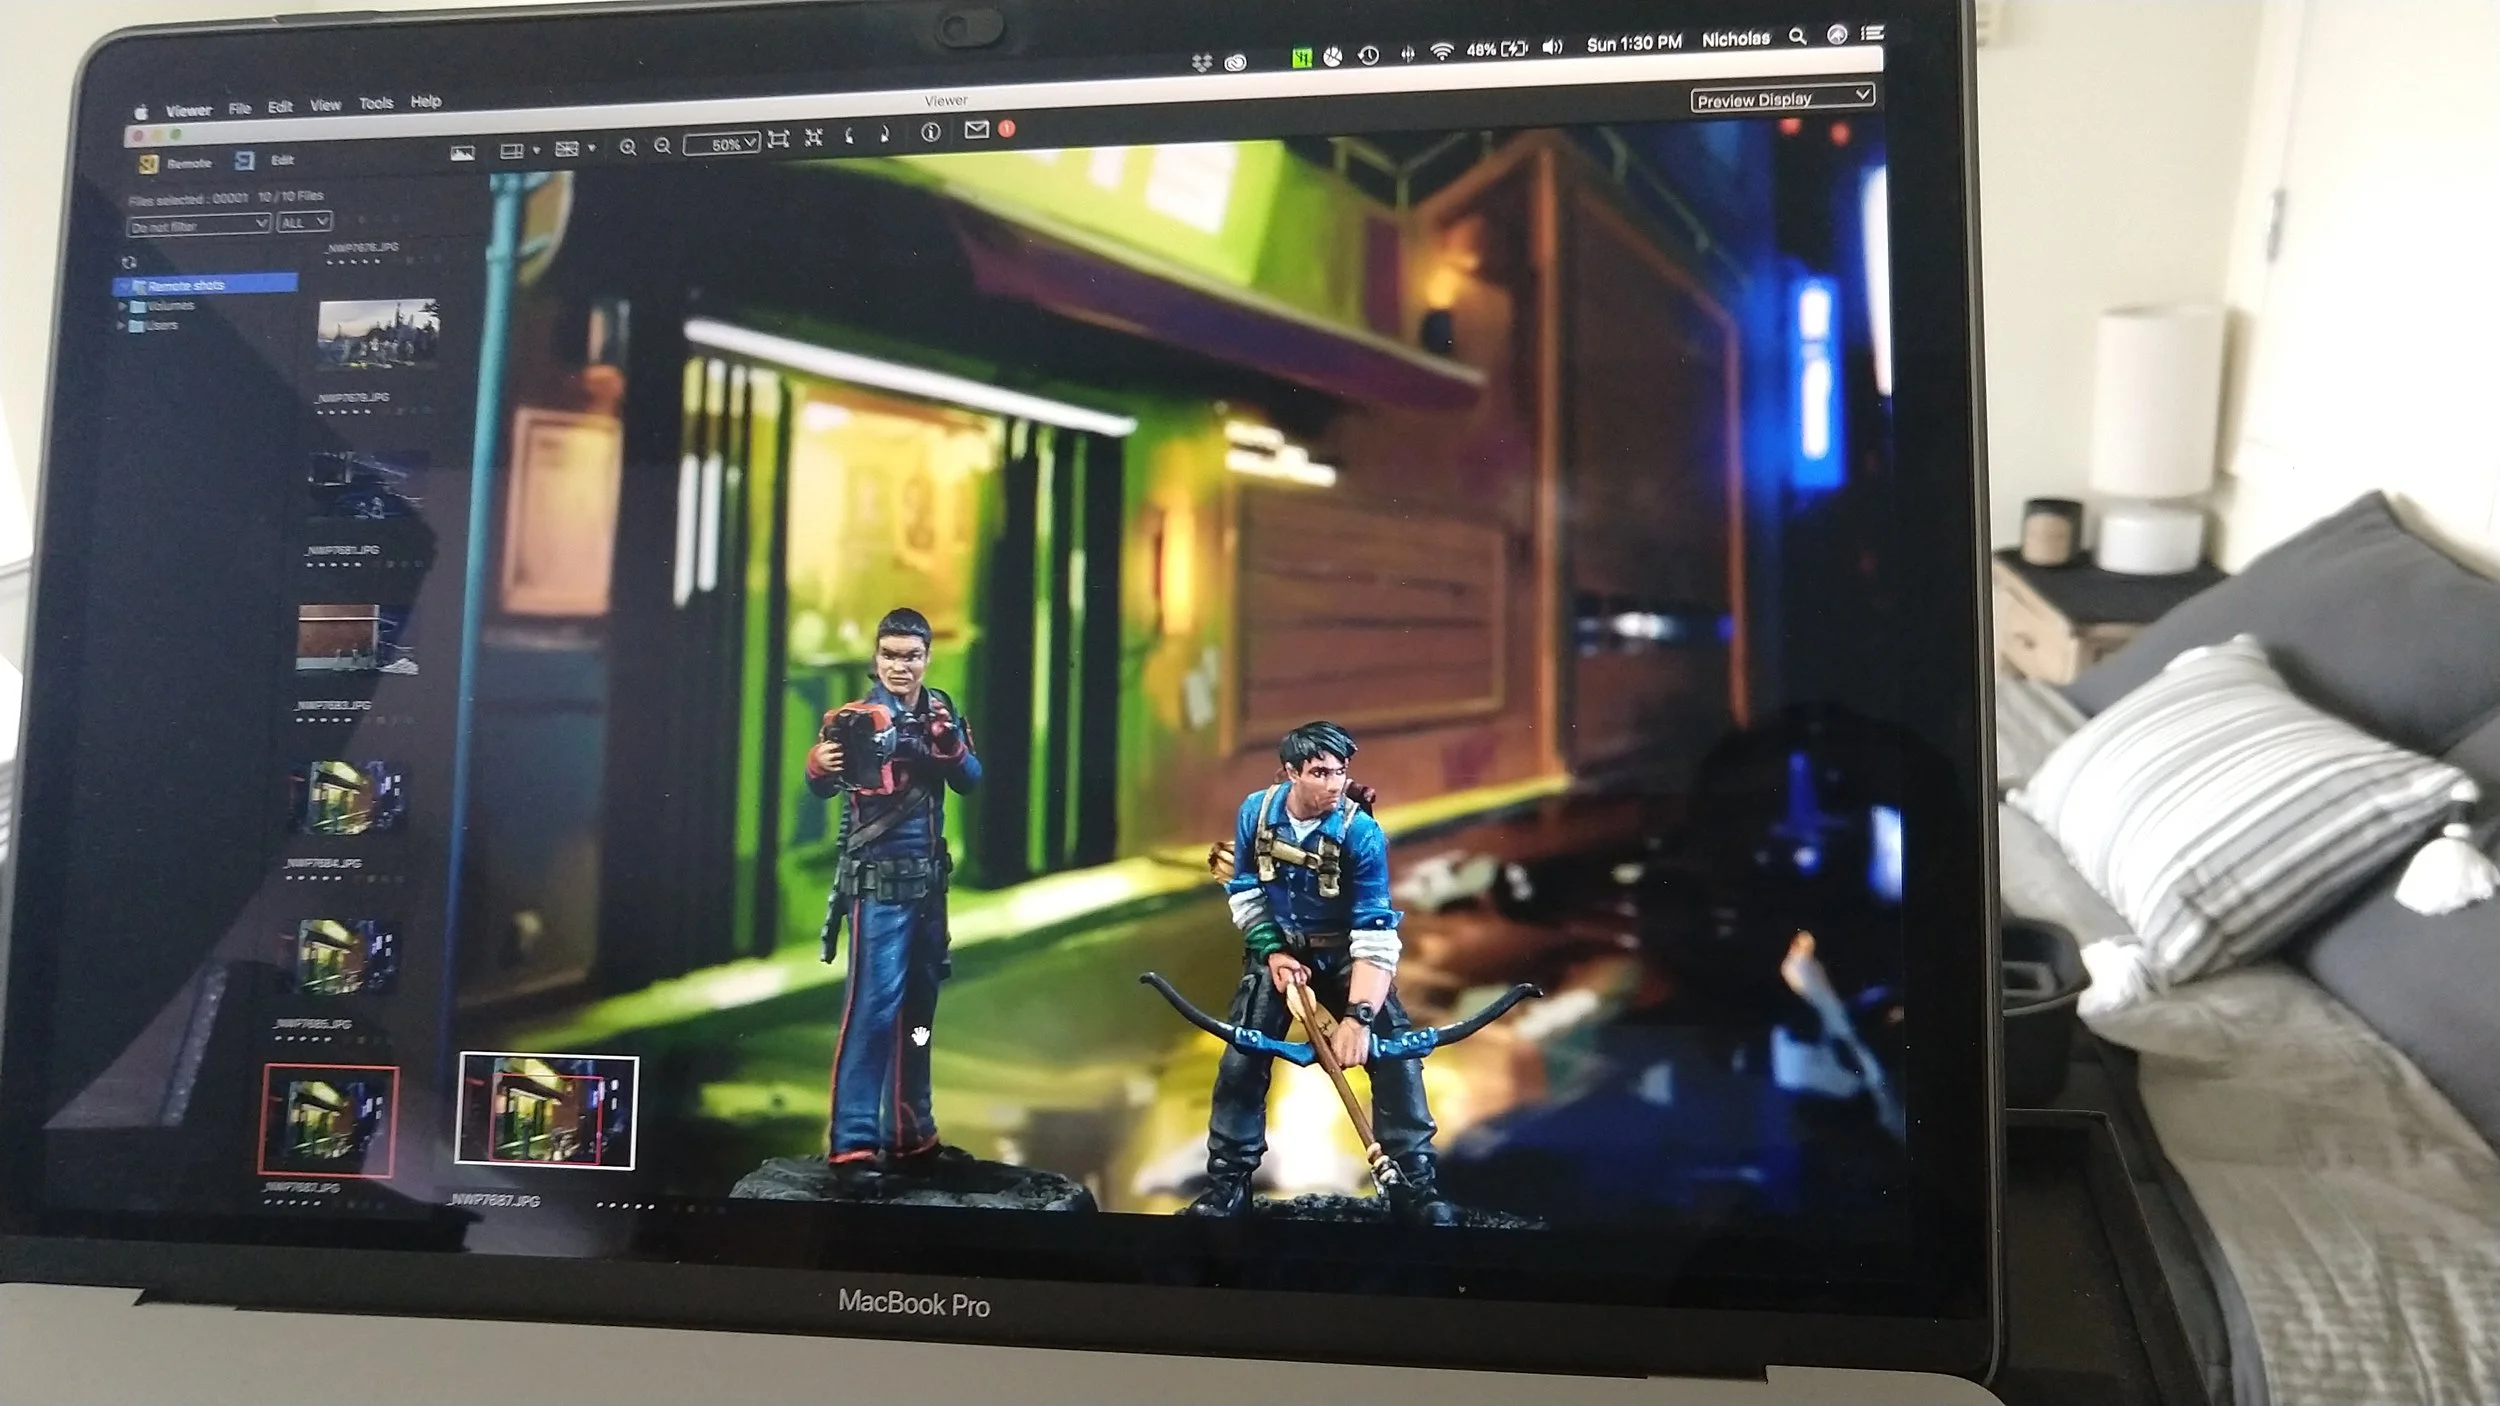Screen dimensions: 2500x1406
Task: Click the 48% battery status
Action: point(1497,49)
